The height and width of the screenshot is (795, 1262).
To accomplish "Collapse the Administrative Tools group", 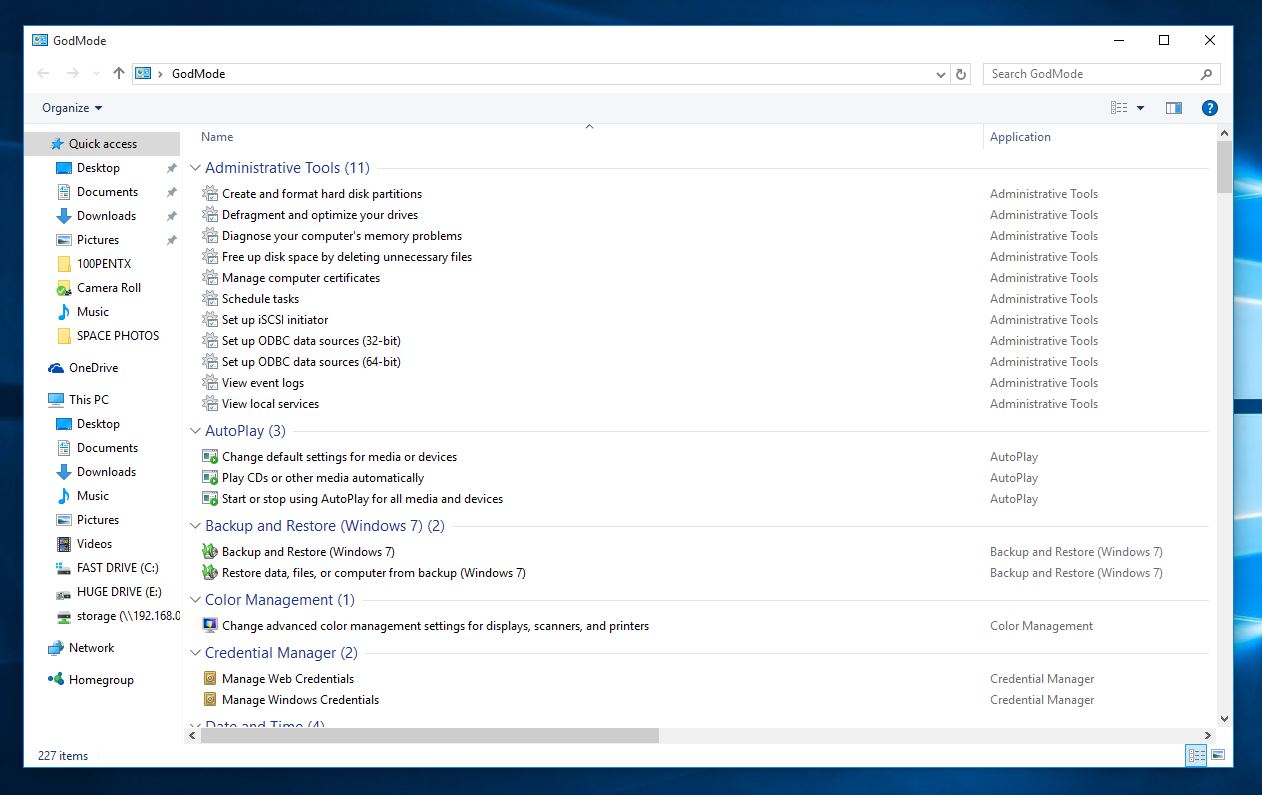I will tap(196, 168).
